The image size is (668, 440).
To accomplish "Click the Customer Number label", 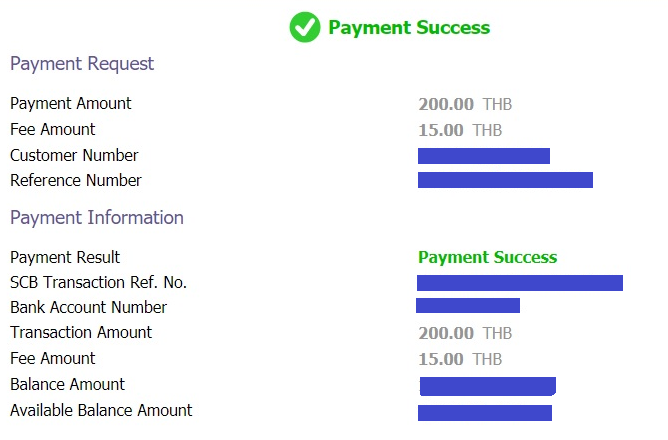I will click(x=74, y=155).
